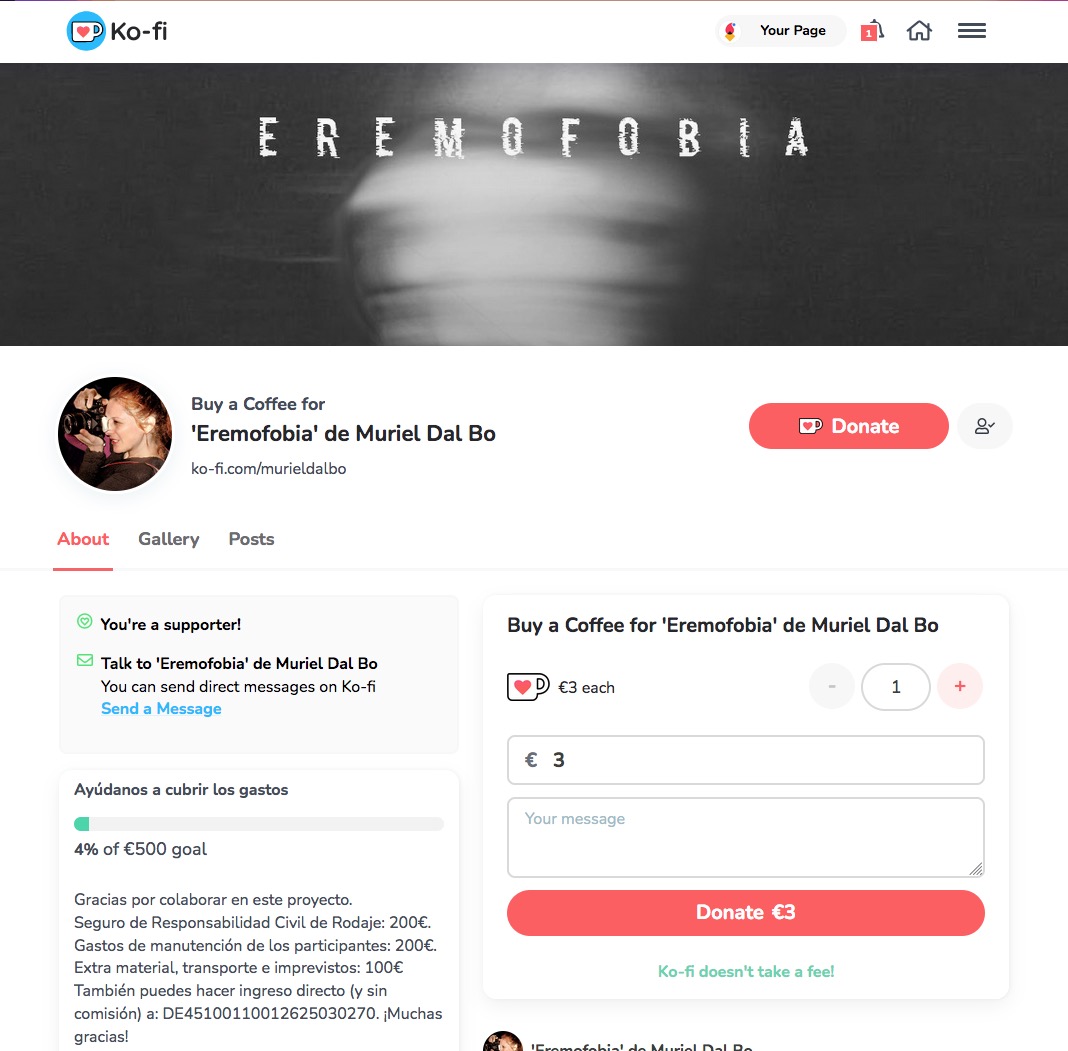Image resolution: width=1068 pixels, height=1051 pixels.
Task: Click the green supporter heart icon
Action: coord(84,621)
